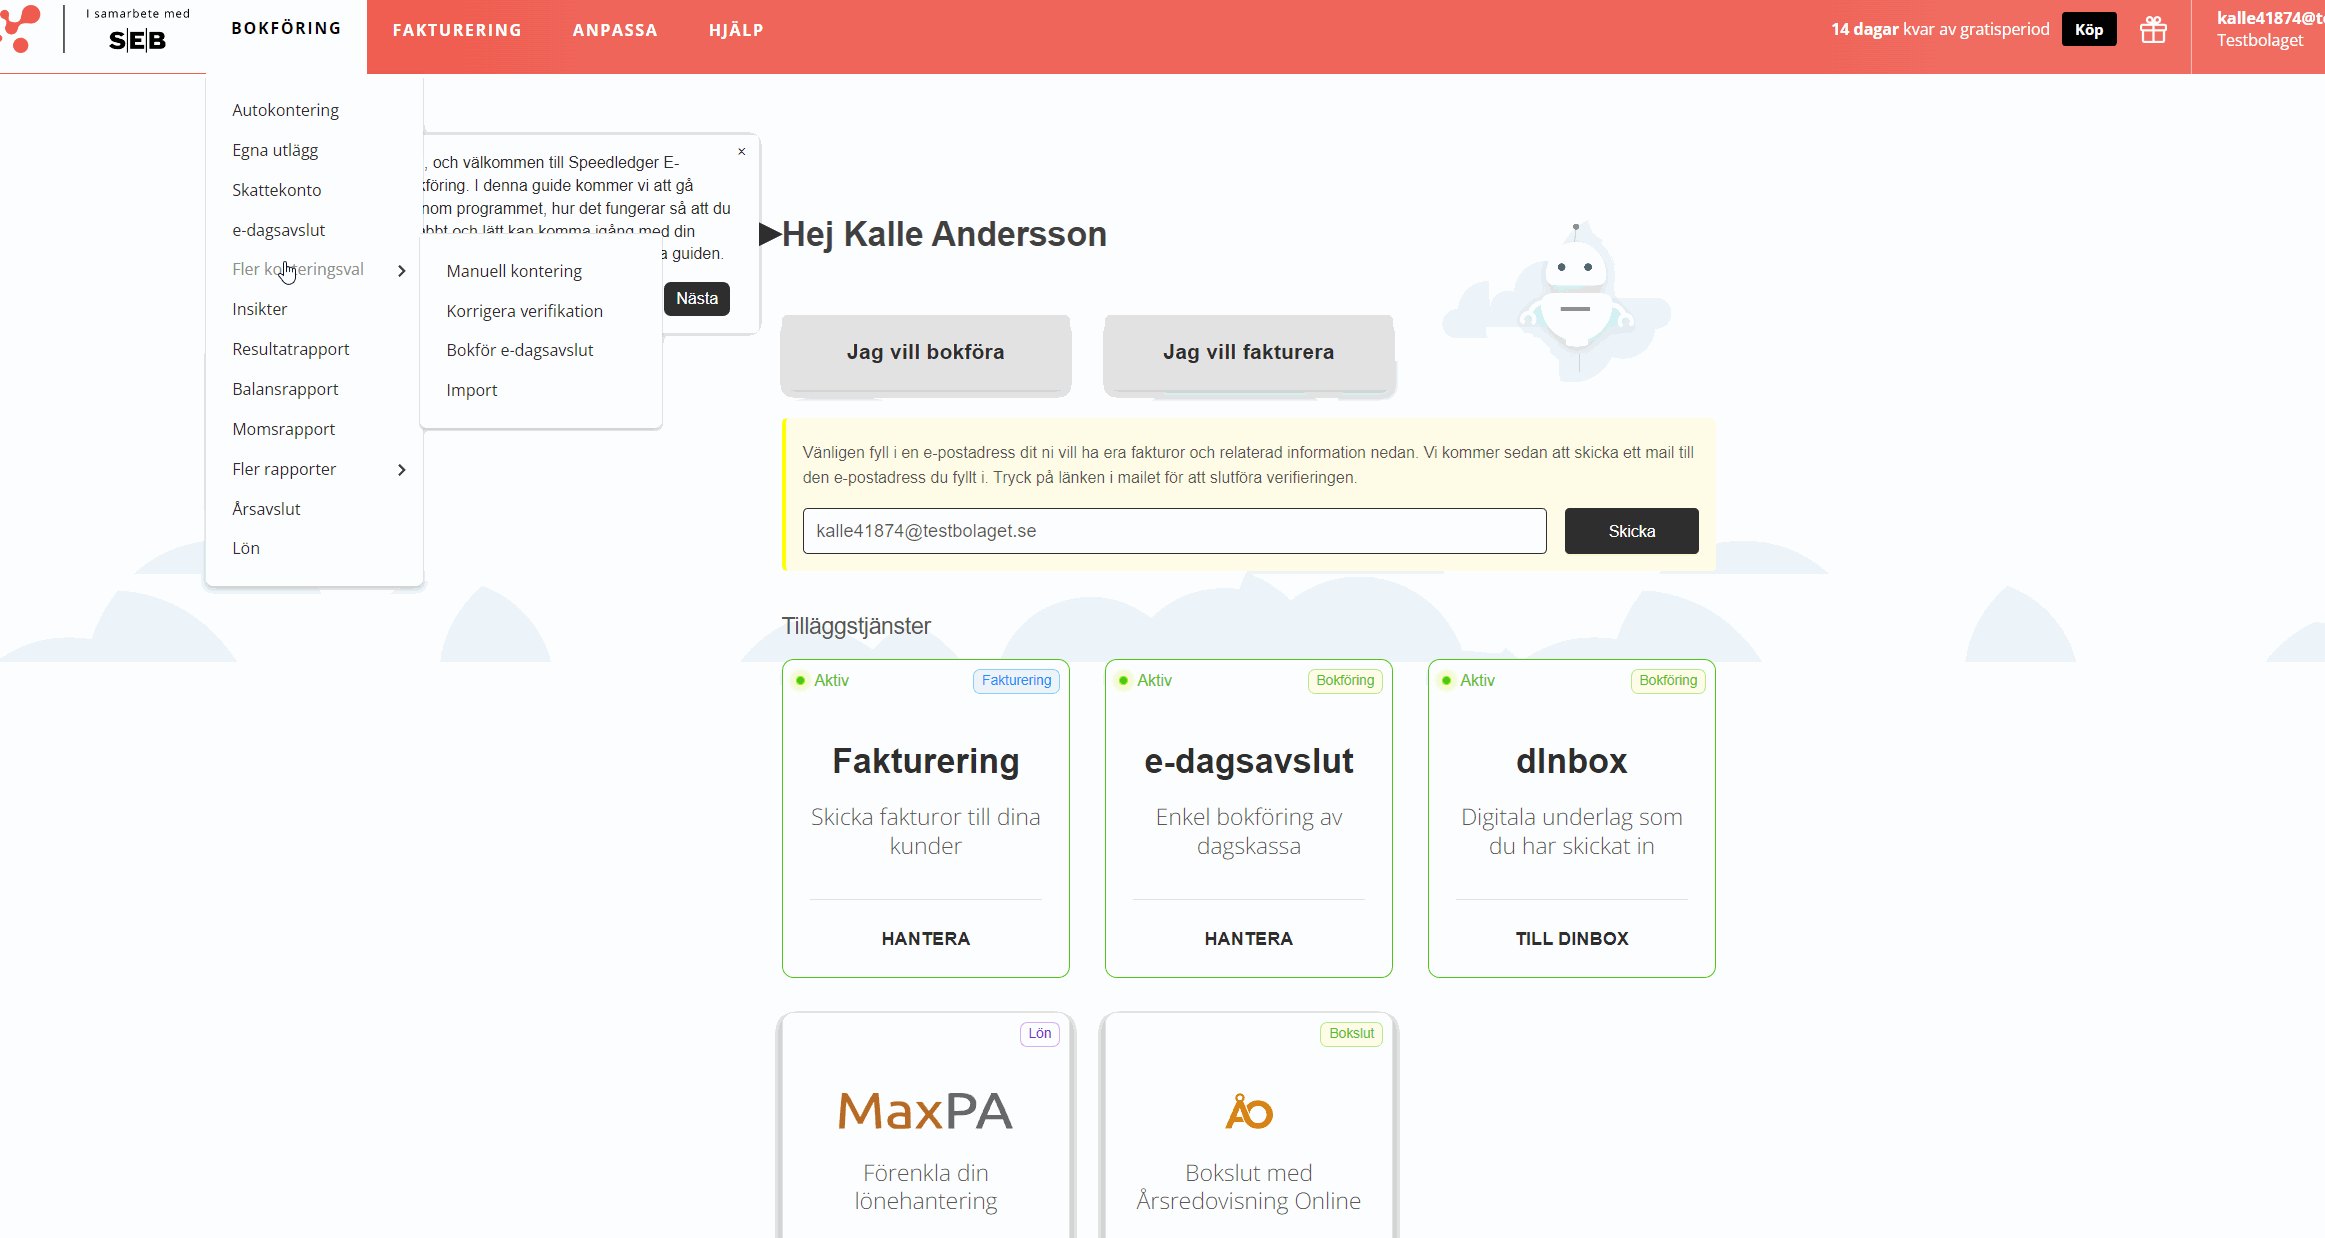Click Jag vill fakturera button
The height and width of the screenshot is (1238, 2325).
tap(1248, 352)
